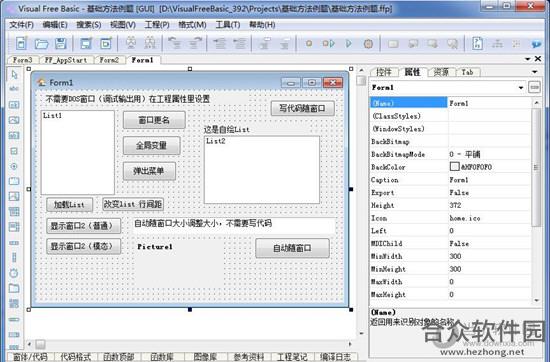Select the Caption property row
This screenshot has height=362, width=550.
point(450,180)
